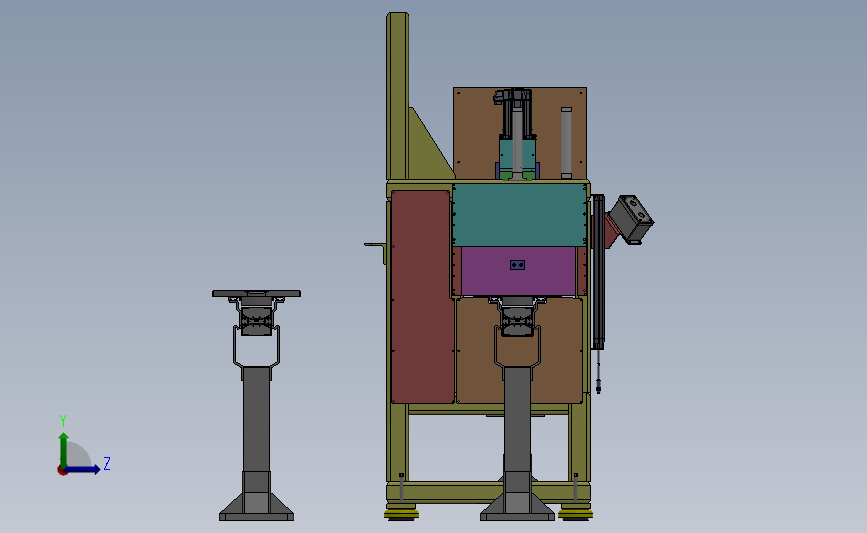
Task: Select the upper brown back panel
Action: [476, 133]
